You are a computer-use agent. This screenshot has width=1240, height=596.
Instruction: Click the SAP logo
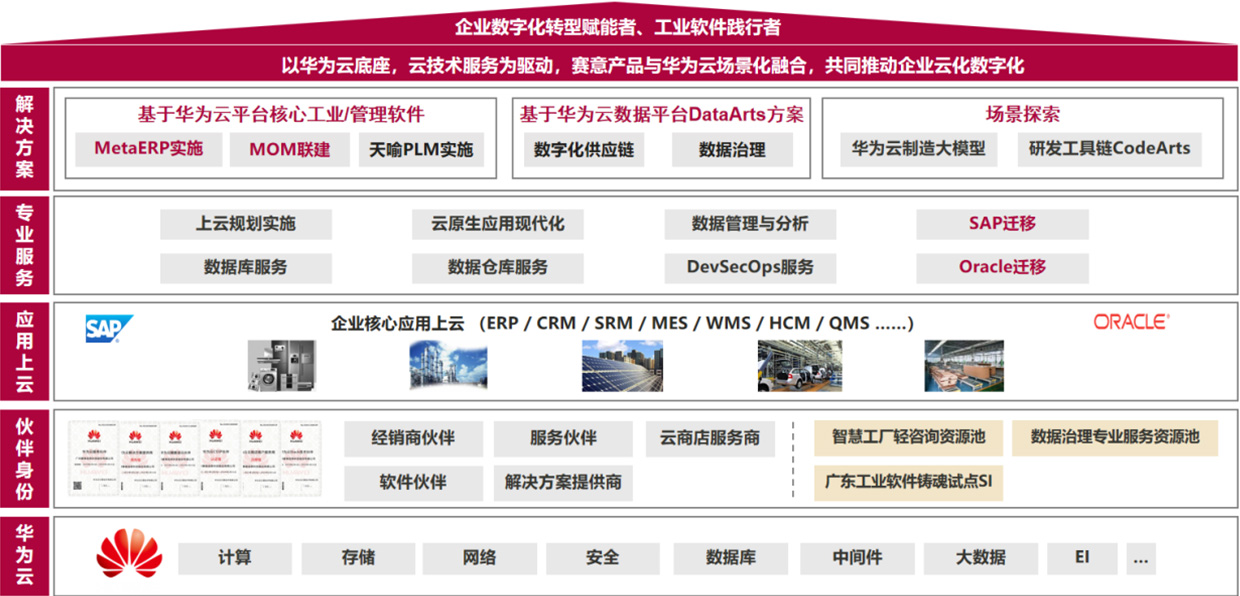tap(109, 329)
